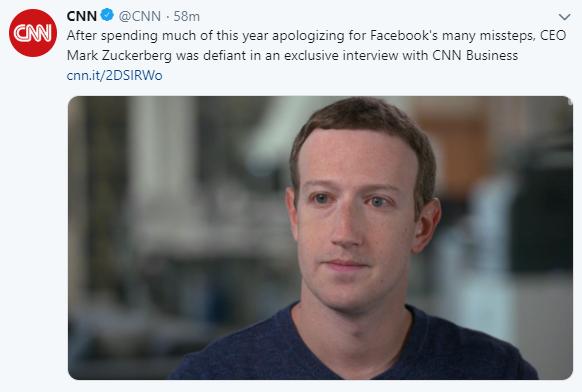582x392 pixels.
Task: Open the 58m timestamp permalink
Action: pyautogui.click(x=186, y=16)
